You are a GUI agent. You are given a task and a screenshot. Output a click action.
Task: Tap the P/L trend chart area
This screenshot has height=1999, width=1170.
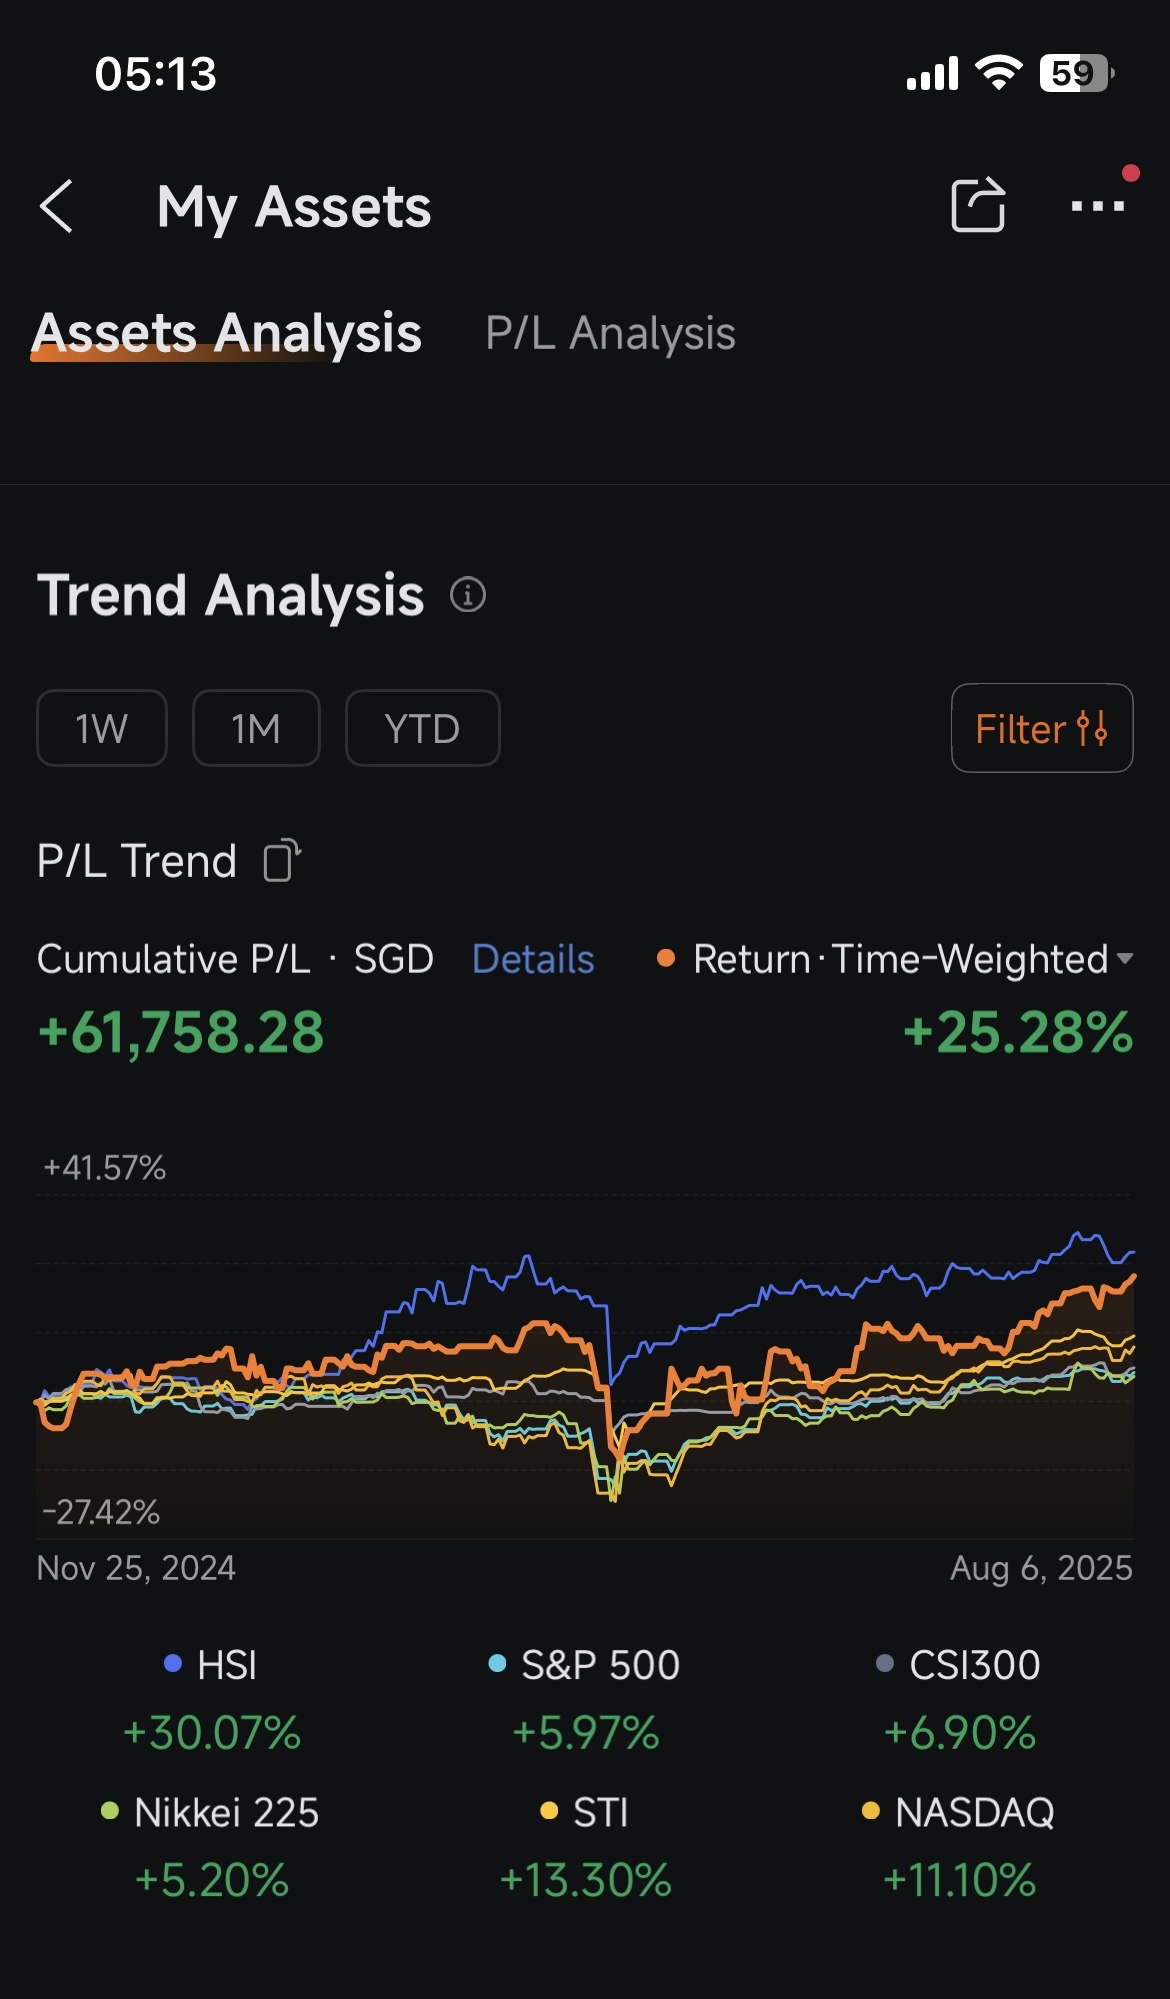tap(585, 1365)
